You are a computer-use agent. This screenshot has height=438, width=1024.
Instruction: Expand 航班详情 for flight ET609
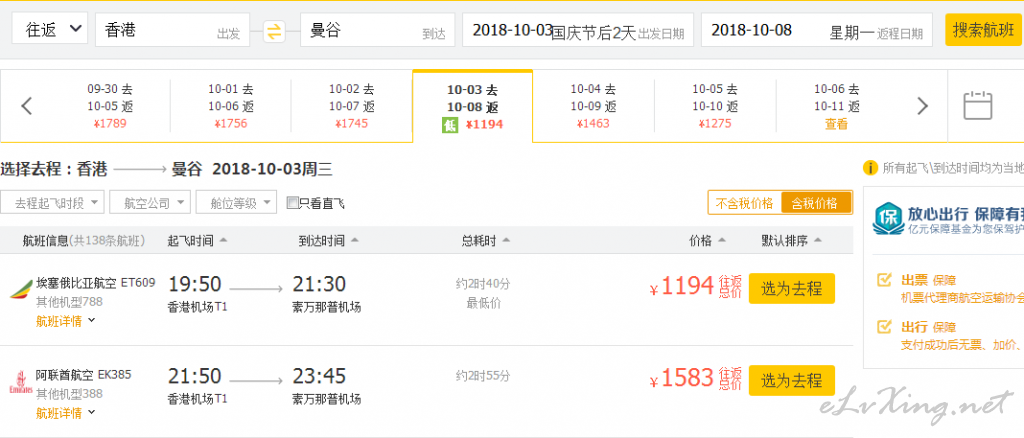click(x=65, y=321)
